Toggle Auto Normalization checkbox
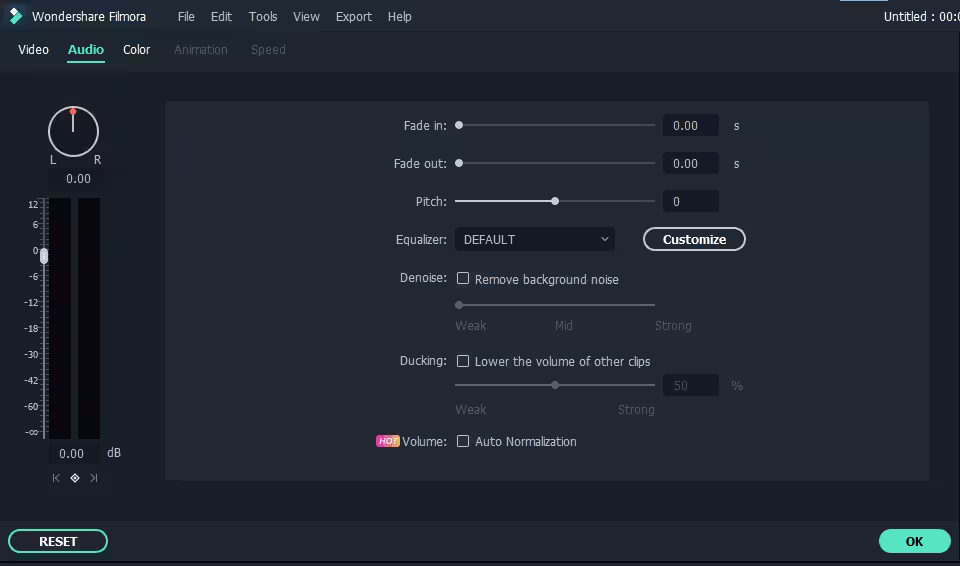 point(463,441)
